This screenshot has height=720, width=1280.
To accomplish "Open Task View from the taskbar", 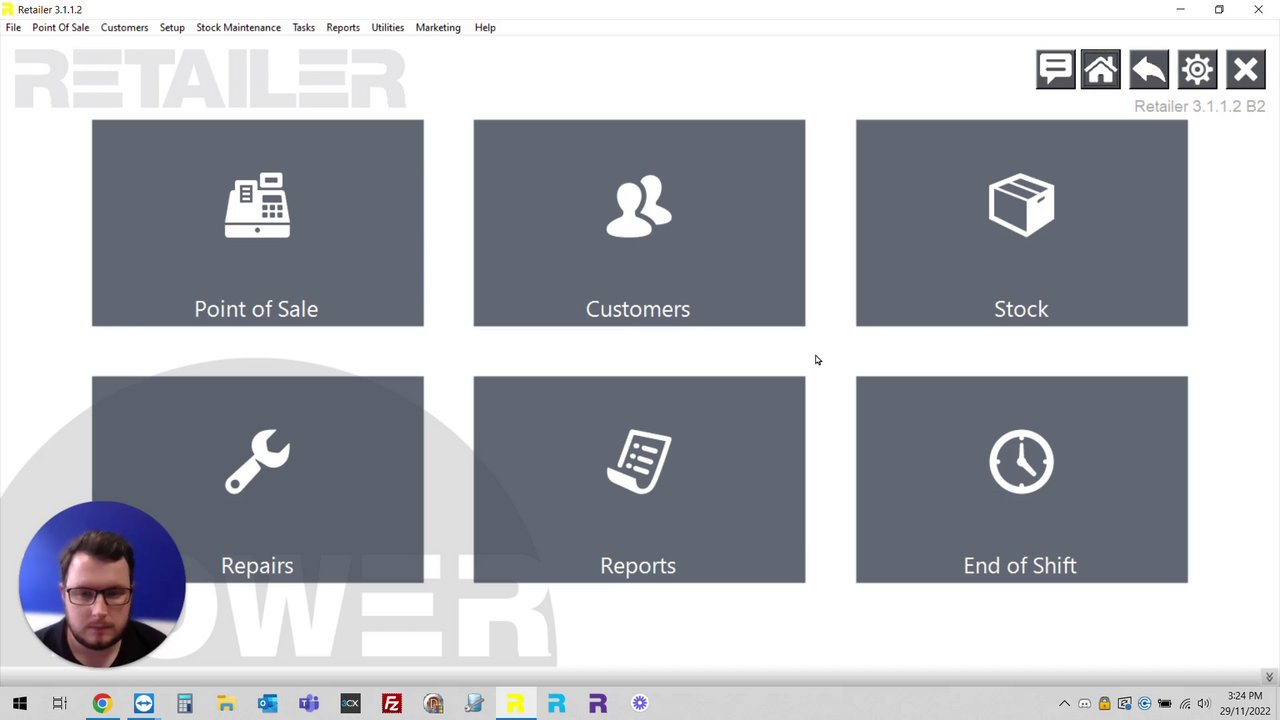I will pos(60,703).
